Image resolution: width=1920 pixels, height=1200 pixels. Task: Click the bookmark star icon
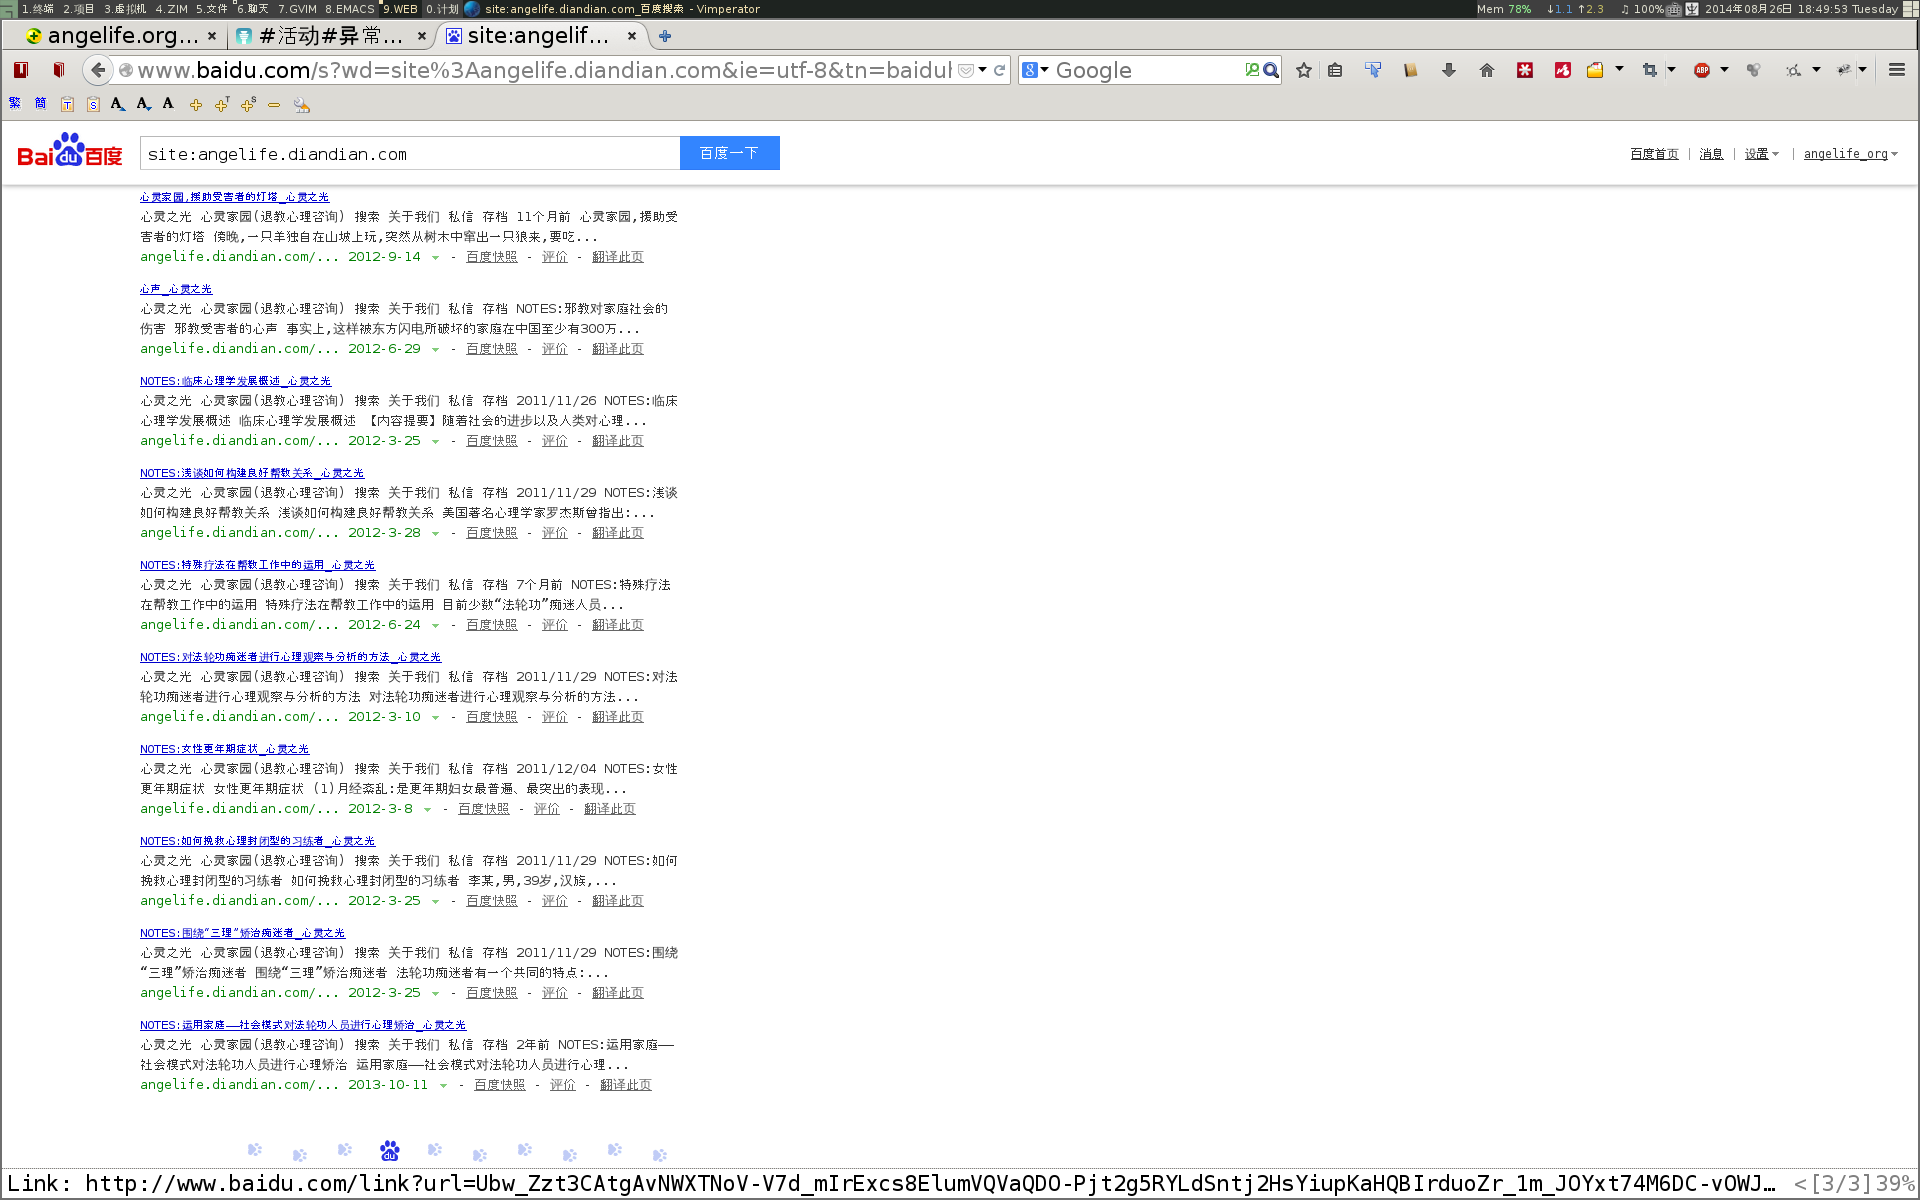(x=1304, y=70)
